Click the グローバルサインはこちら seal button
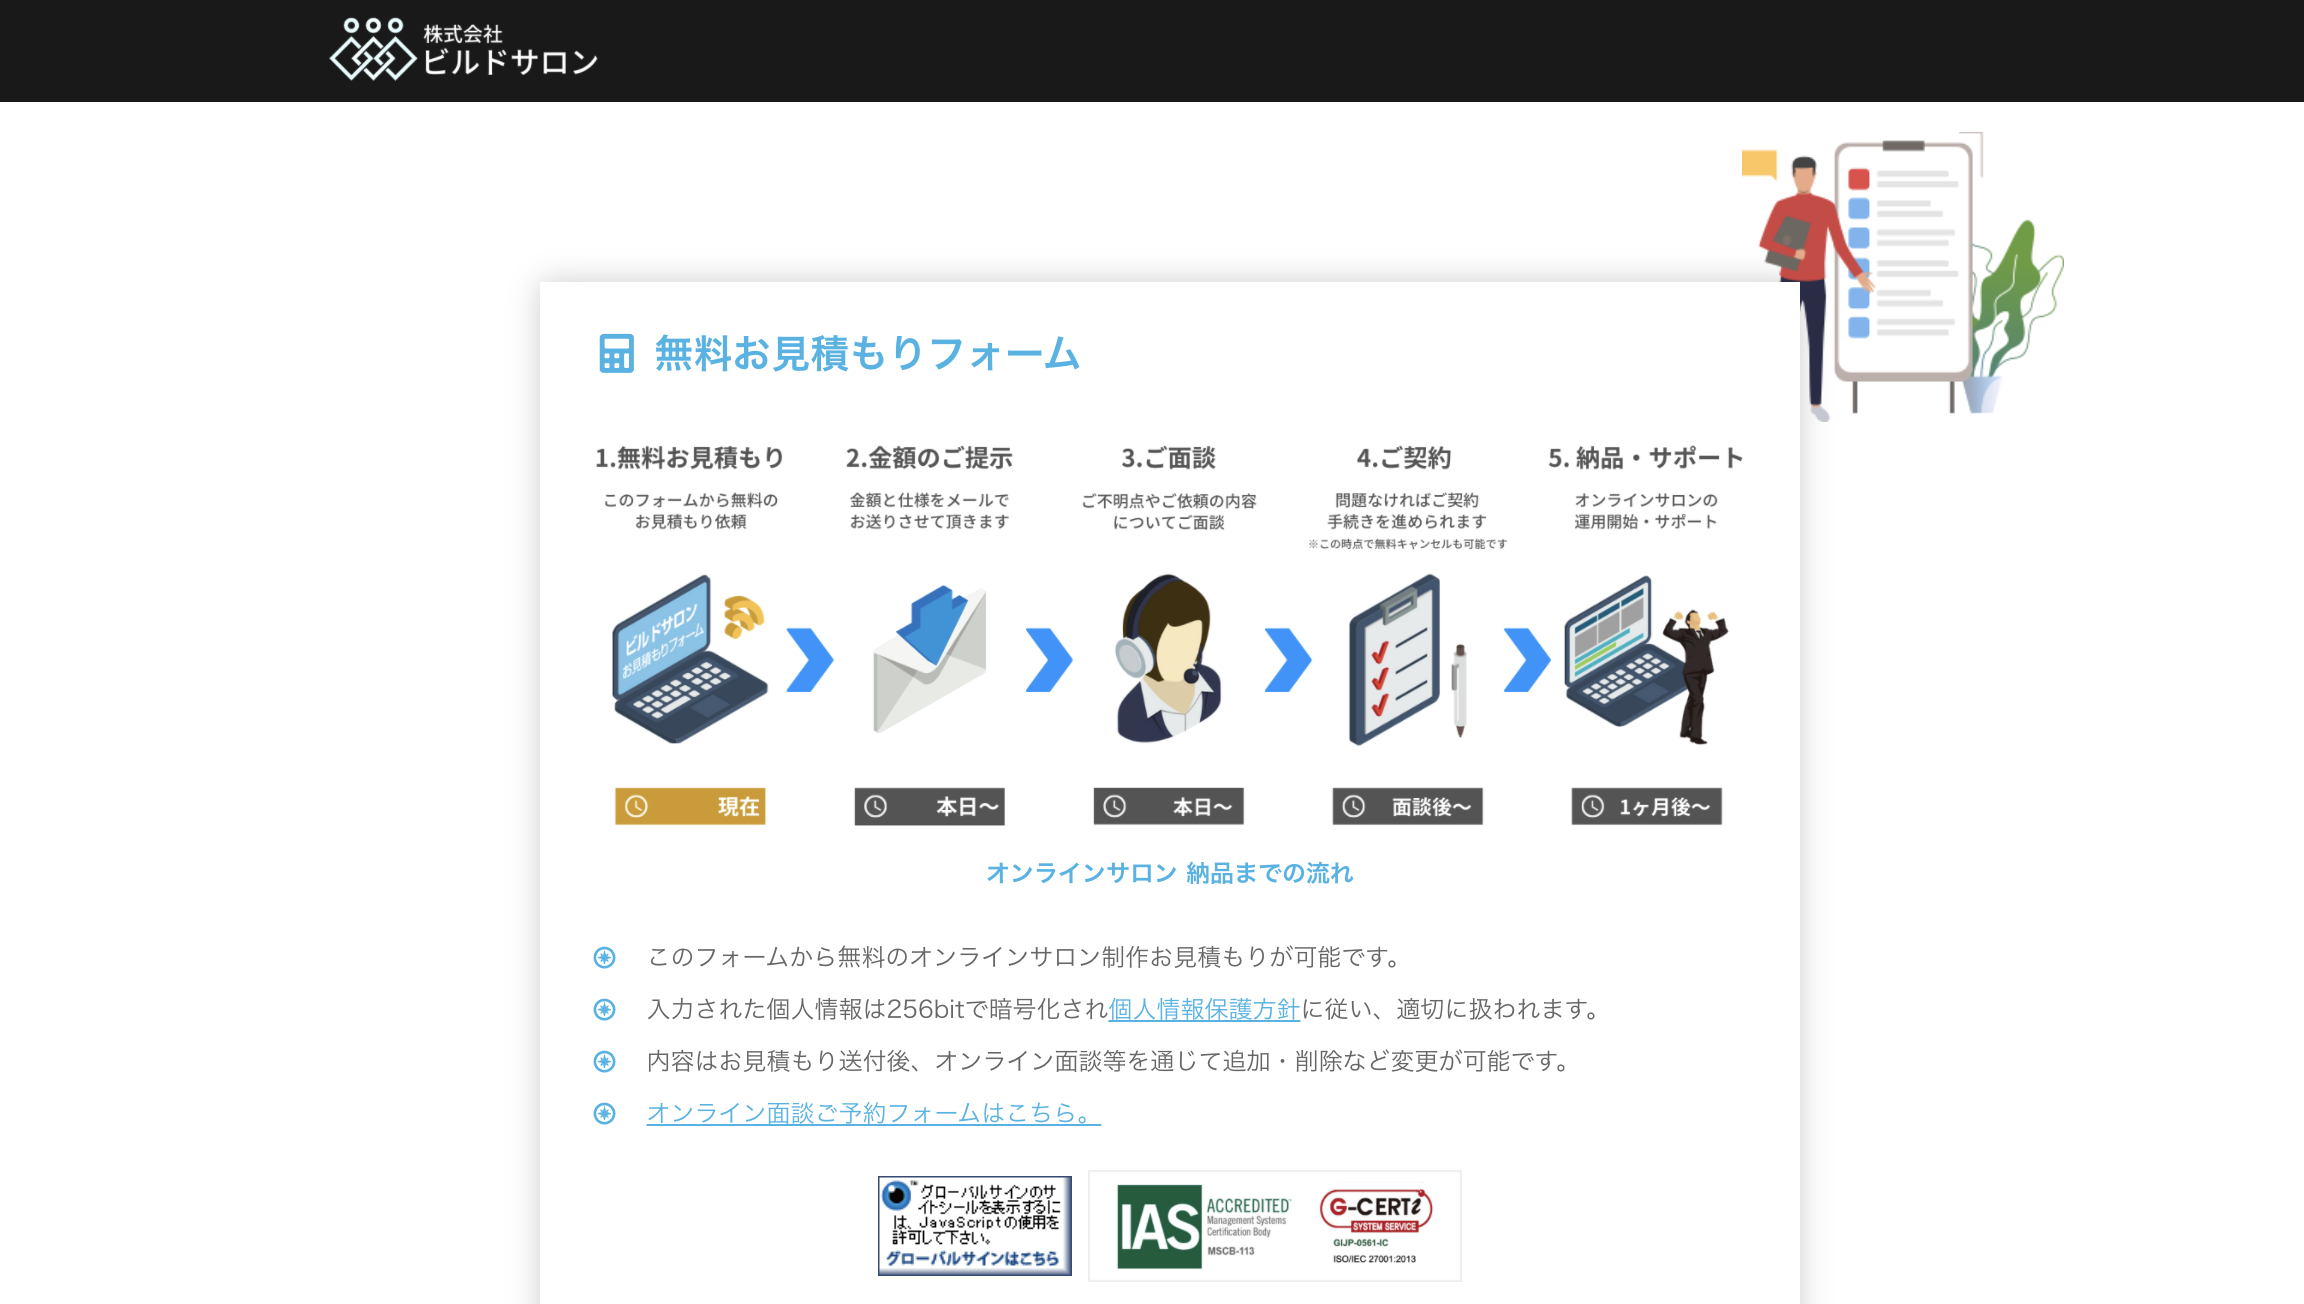The height and width of the screenshot is (1304, 2304). point(973,1262)
